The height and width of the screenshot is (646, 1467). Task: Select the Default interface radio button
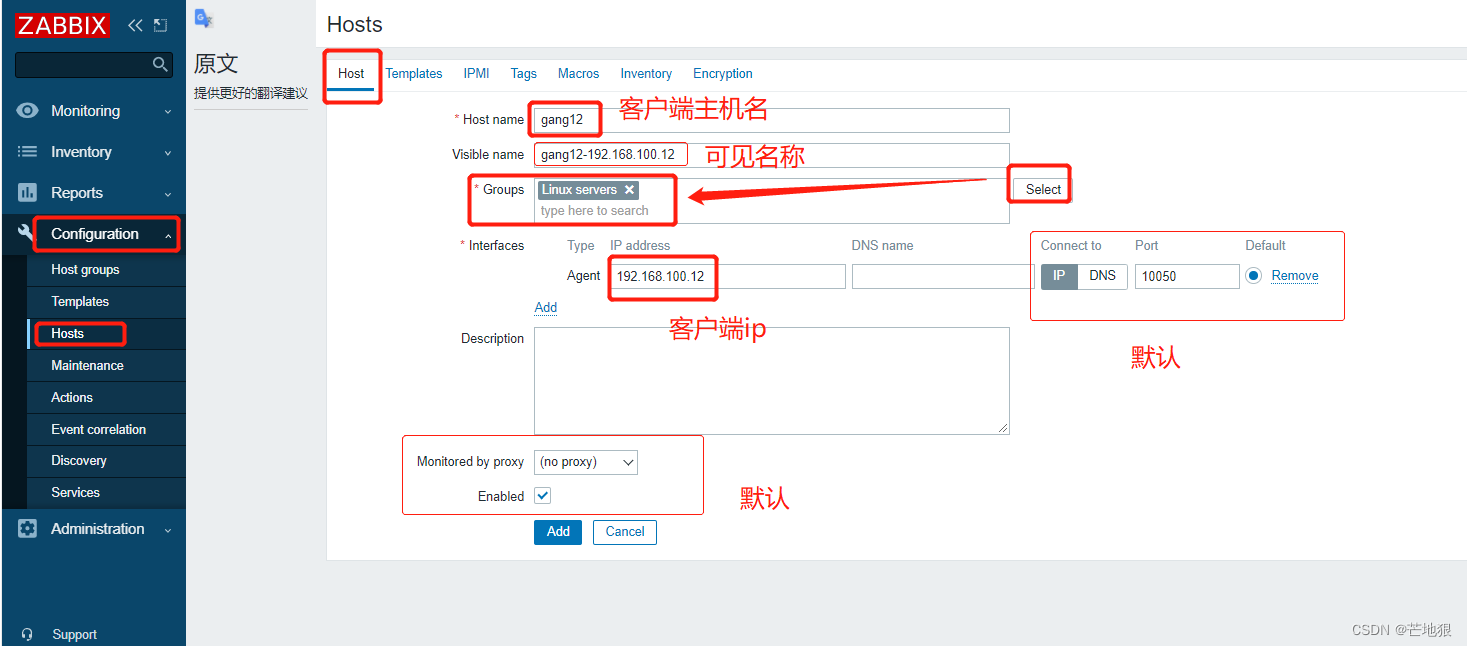(1254, 276)
